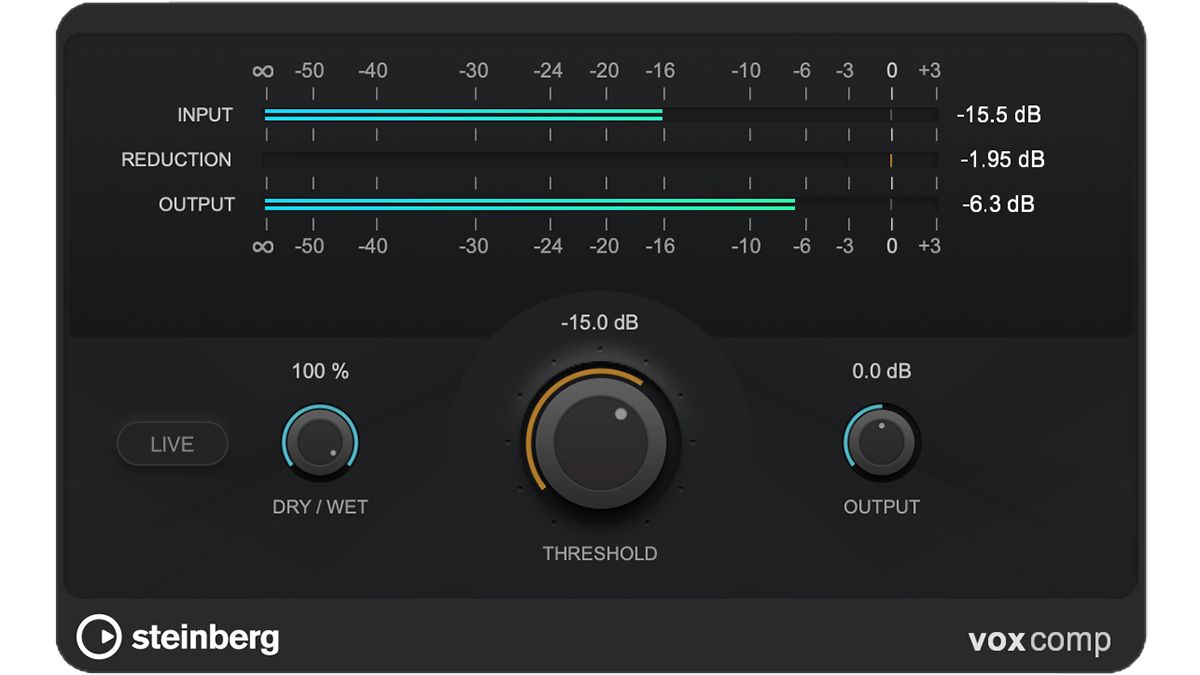Click the large Threshold knob
Screen dimensions: 1200x675
(x=600, y=443)
